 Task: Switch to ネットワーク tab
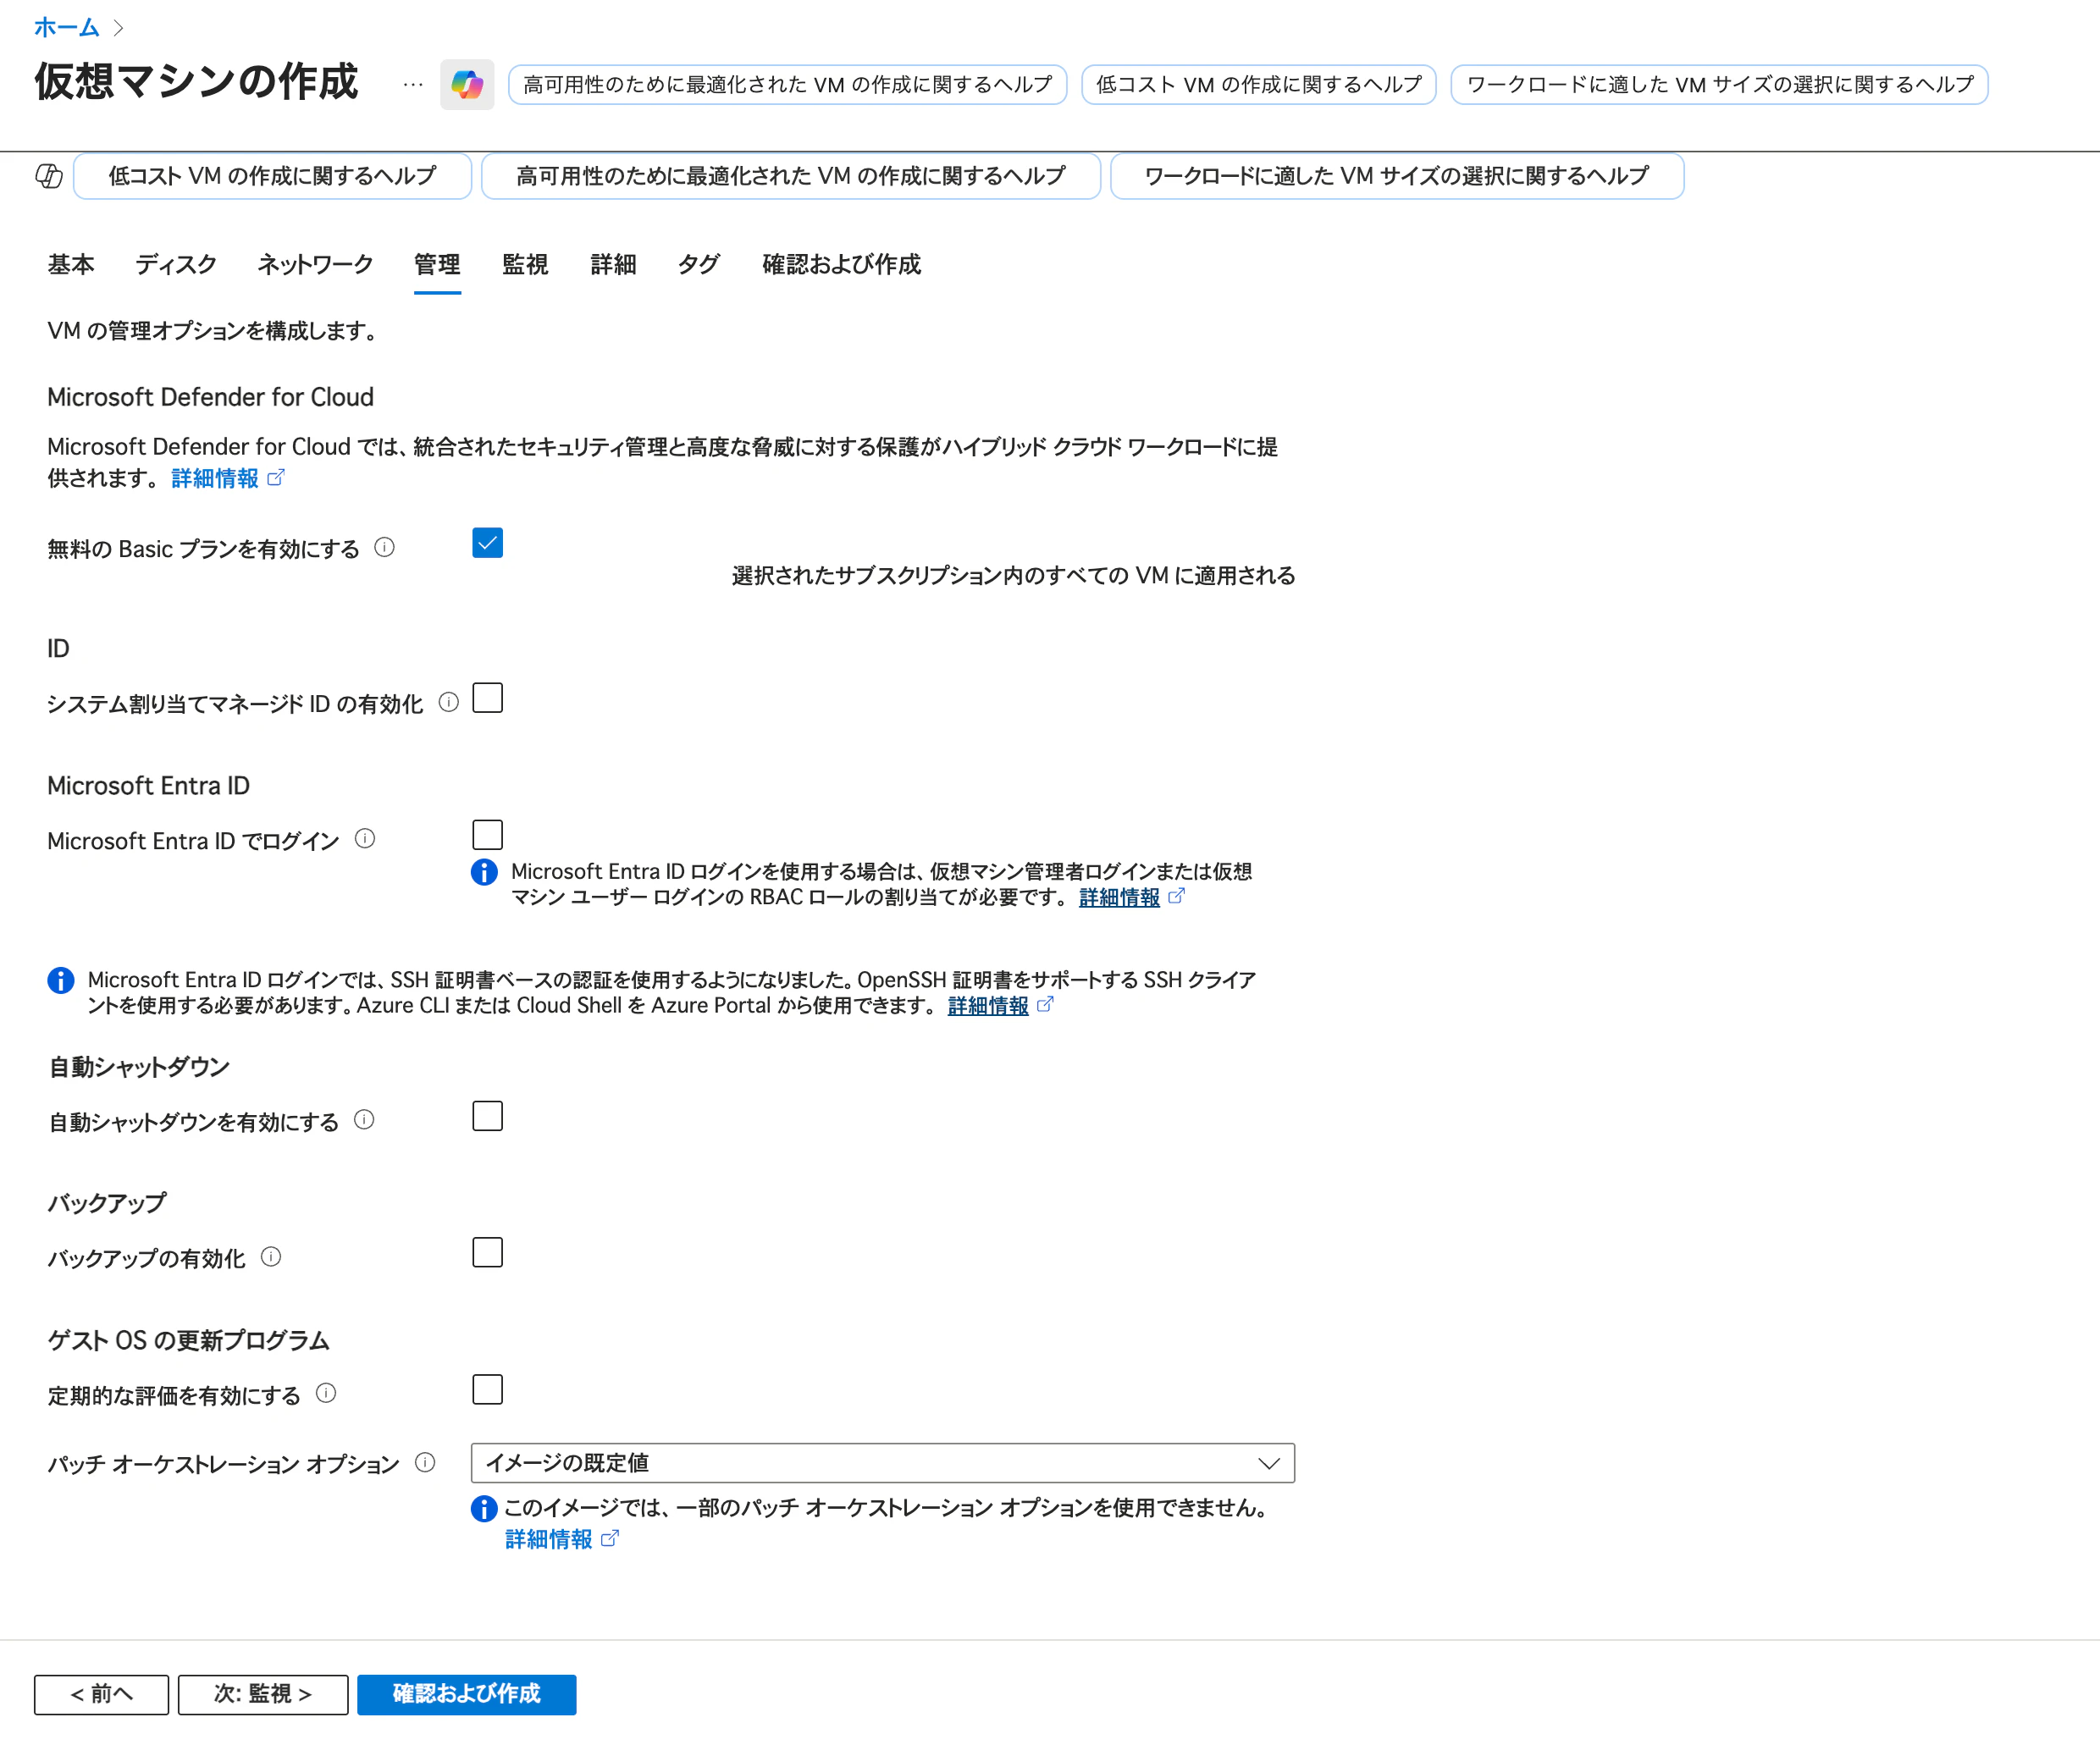point(315,264)
